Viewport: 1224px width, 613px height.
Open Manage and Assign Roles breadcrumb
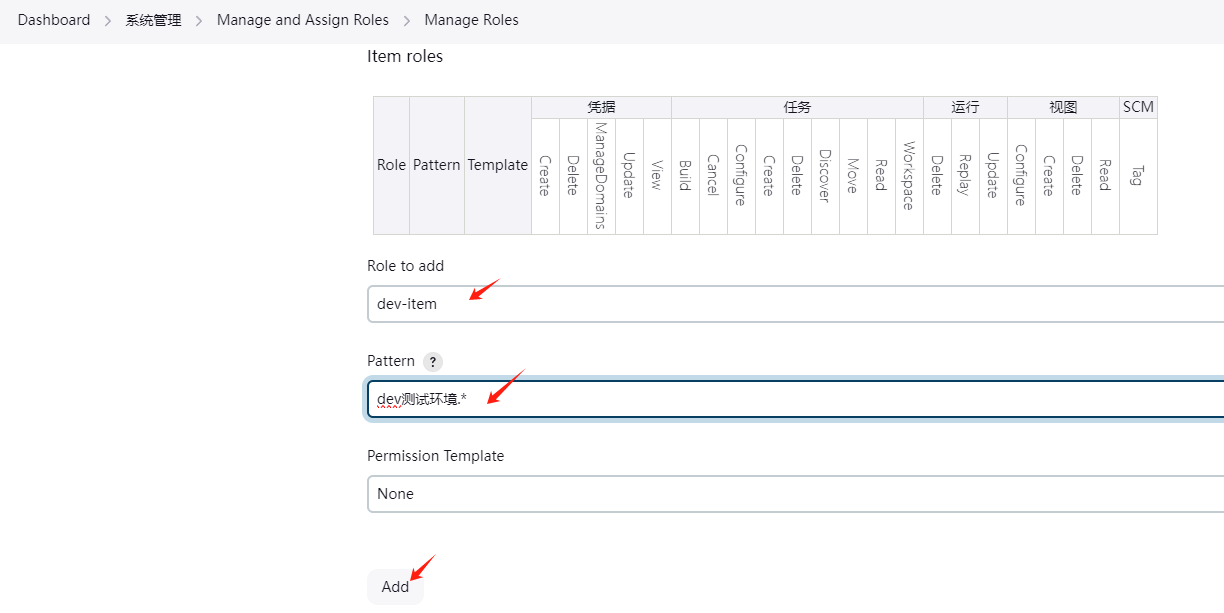tap(303, 20)
